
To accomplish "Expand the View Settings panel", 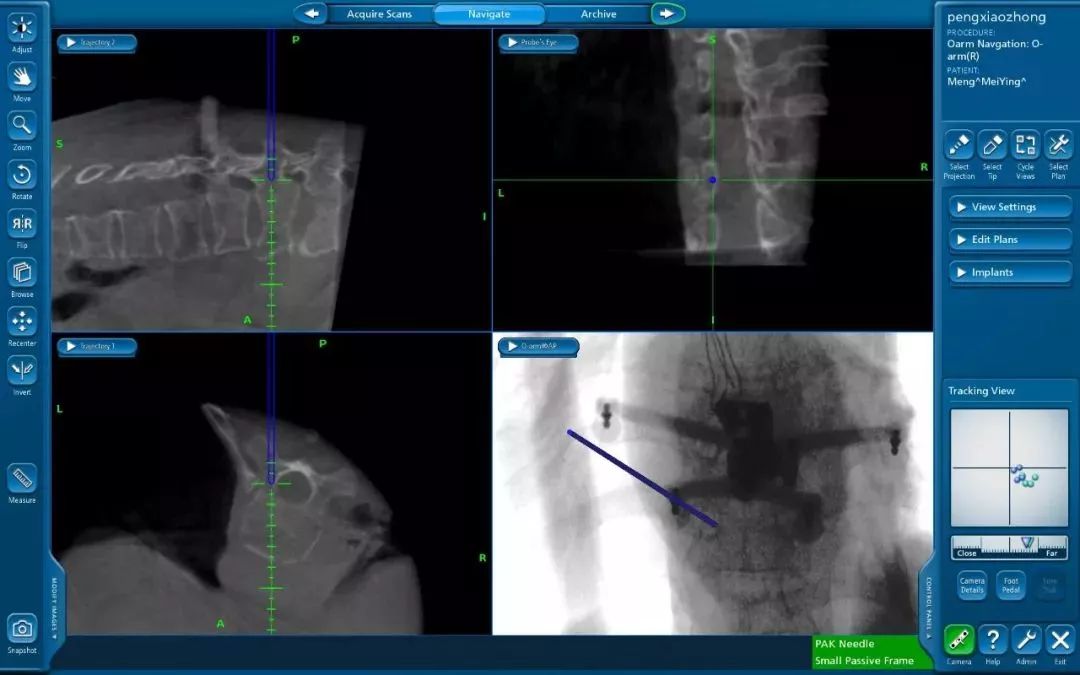I will (x=1010, y=207).
